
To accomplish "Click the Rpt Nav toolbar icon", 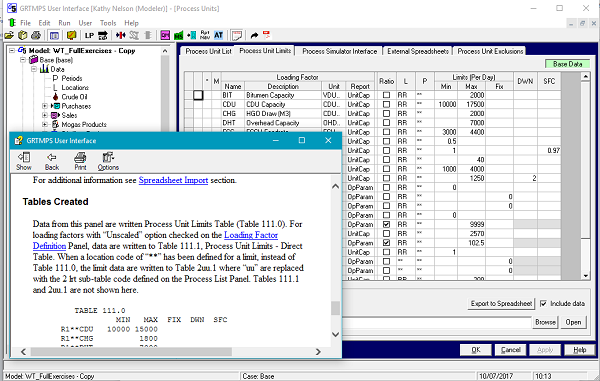I will click(x=205, y=36).
